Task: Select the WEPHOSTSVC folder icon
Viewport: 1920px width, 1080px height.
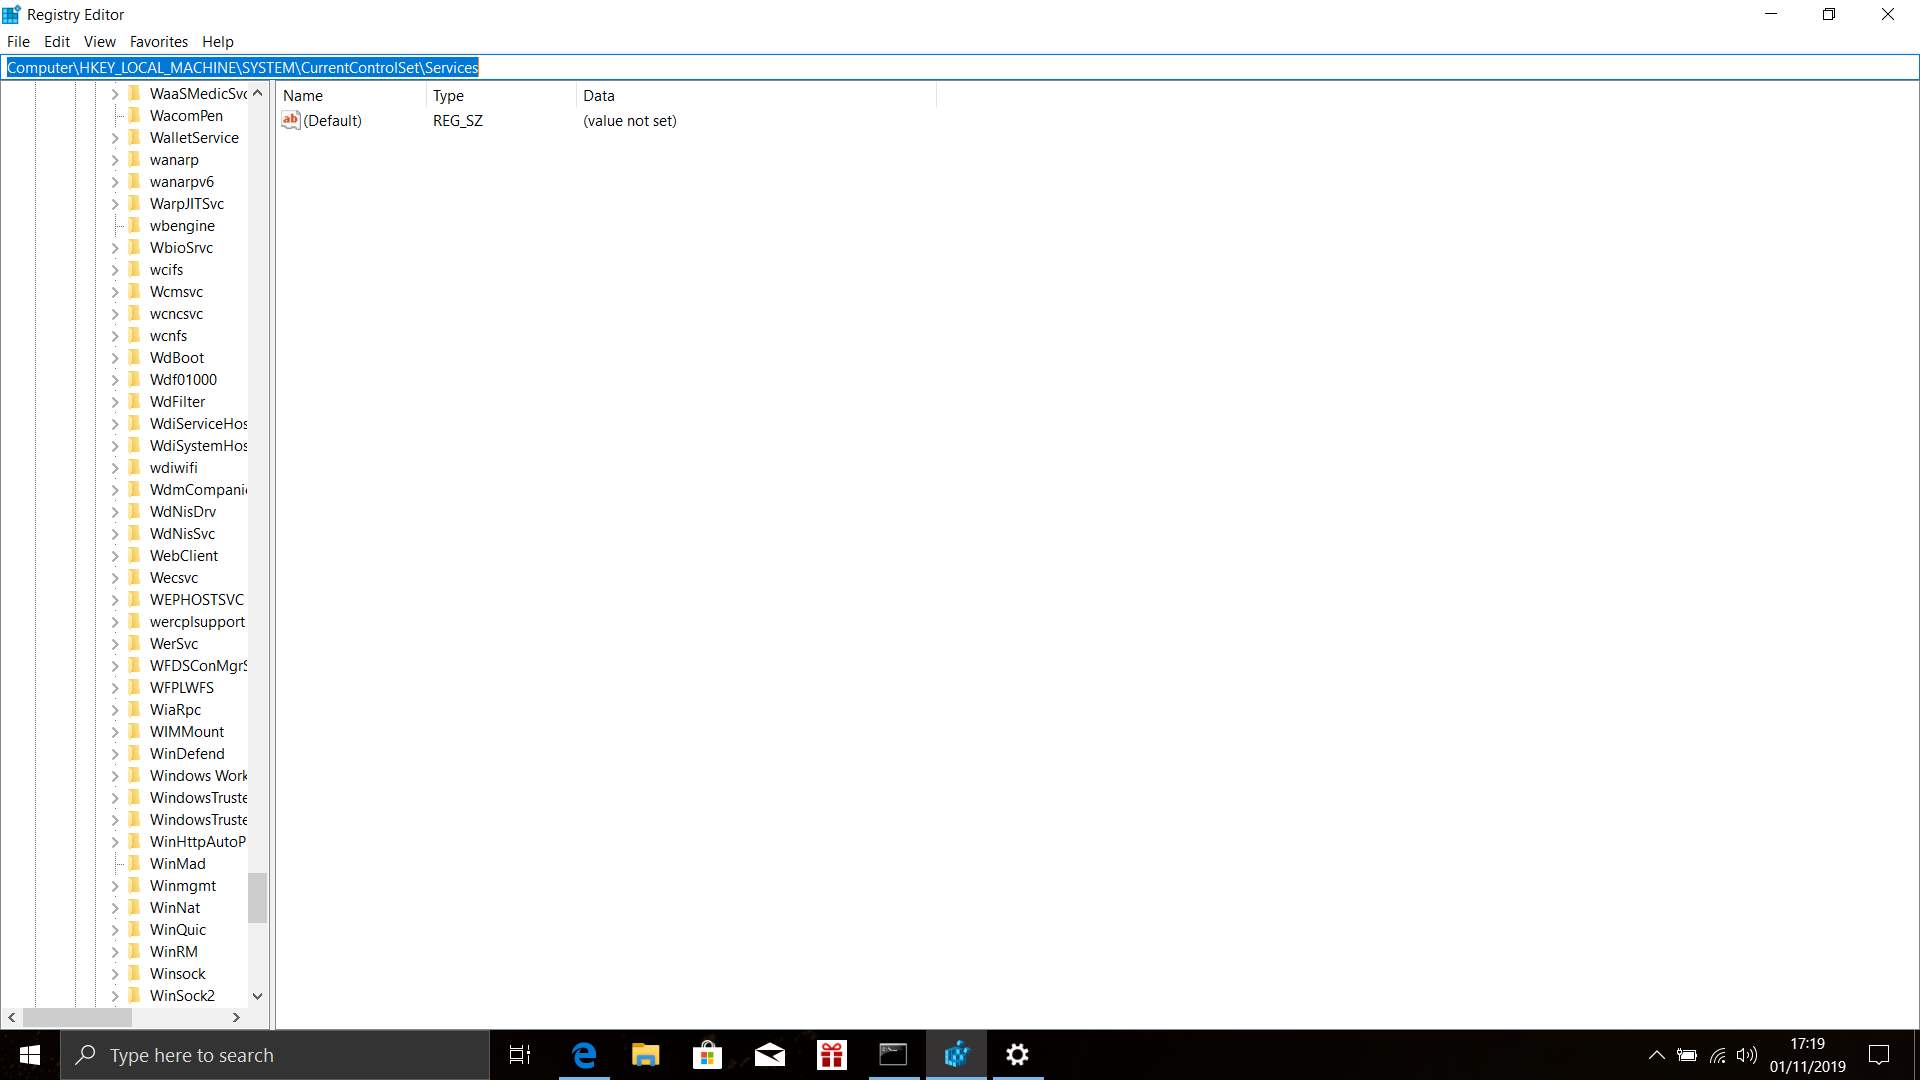Action: (135, 599)
